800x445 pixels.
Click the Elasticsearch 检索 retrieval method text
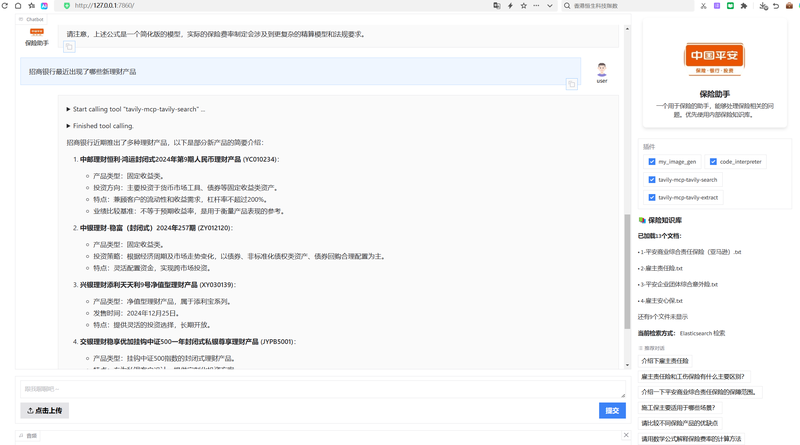pos(702,333)
